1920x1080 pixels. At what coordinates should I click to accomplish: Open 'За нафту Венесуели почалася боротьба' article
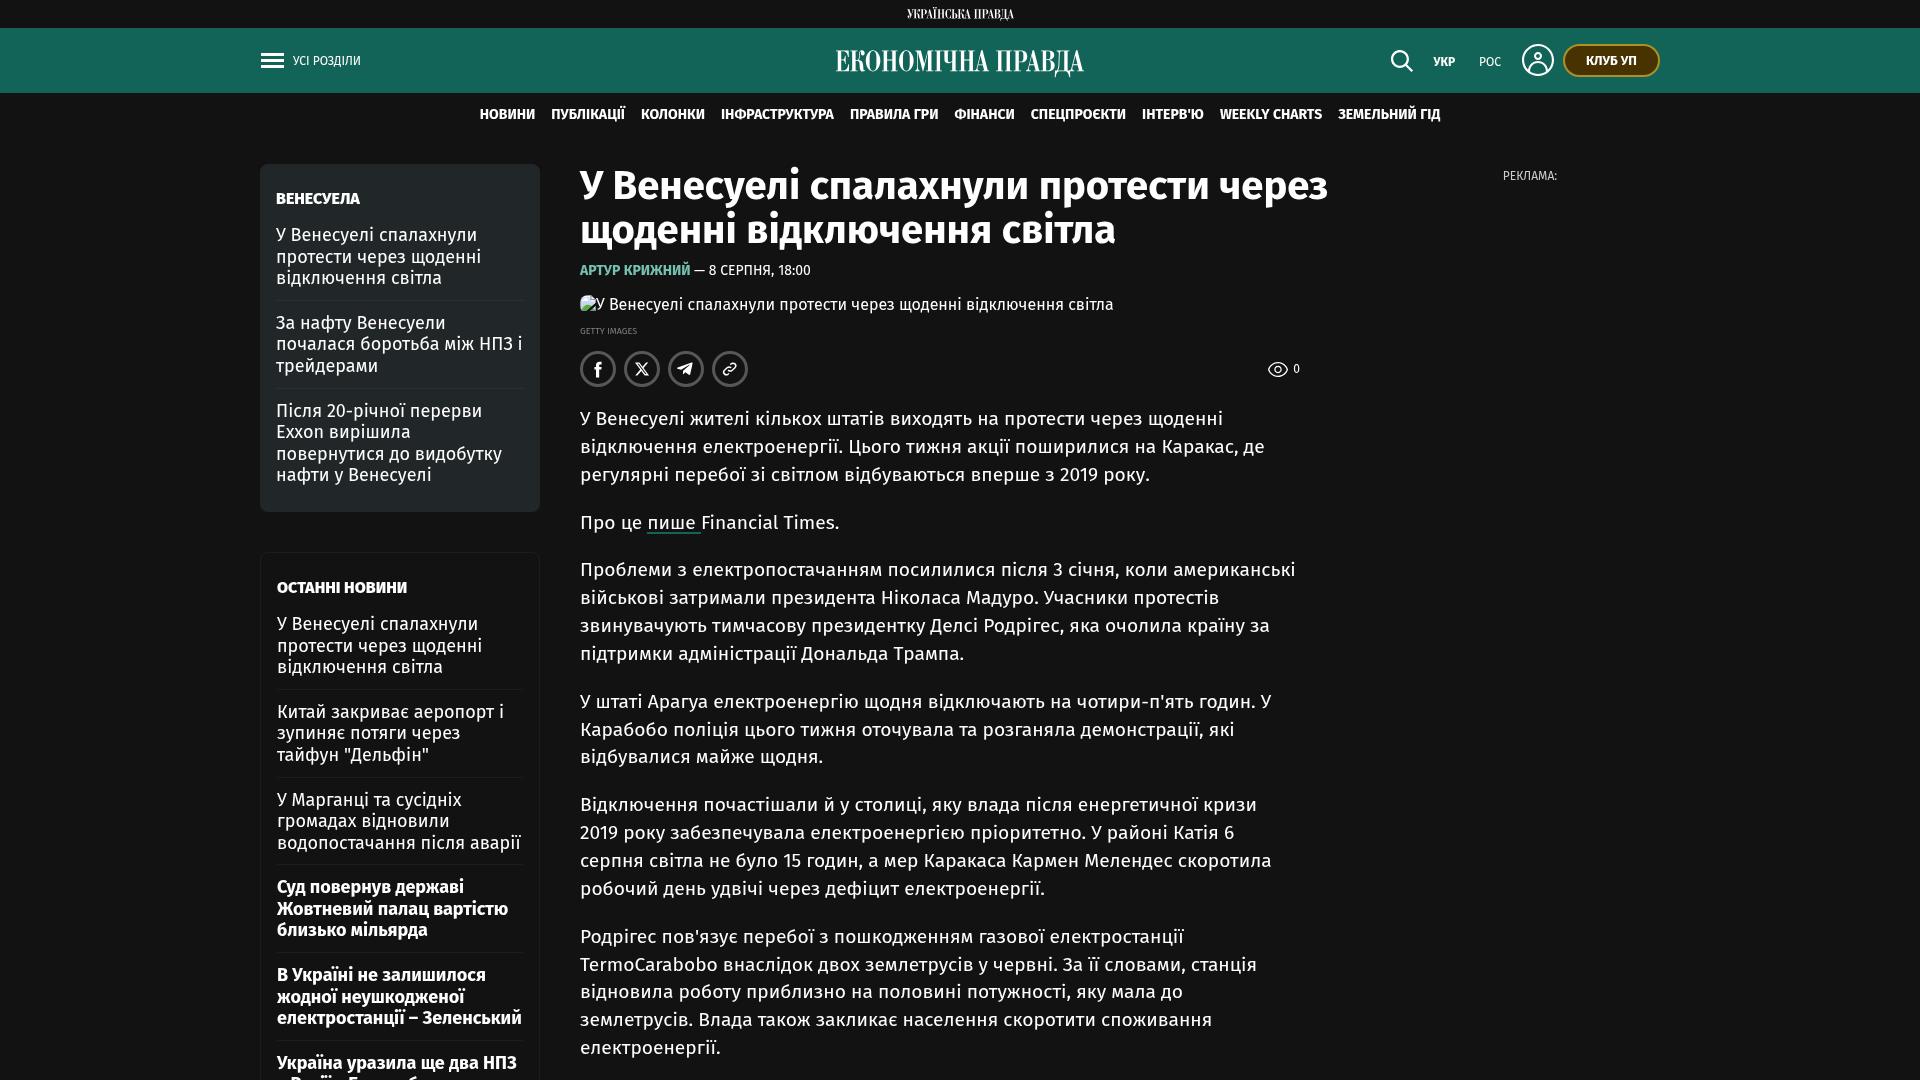coord(399,345)
